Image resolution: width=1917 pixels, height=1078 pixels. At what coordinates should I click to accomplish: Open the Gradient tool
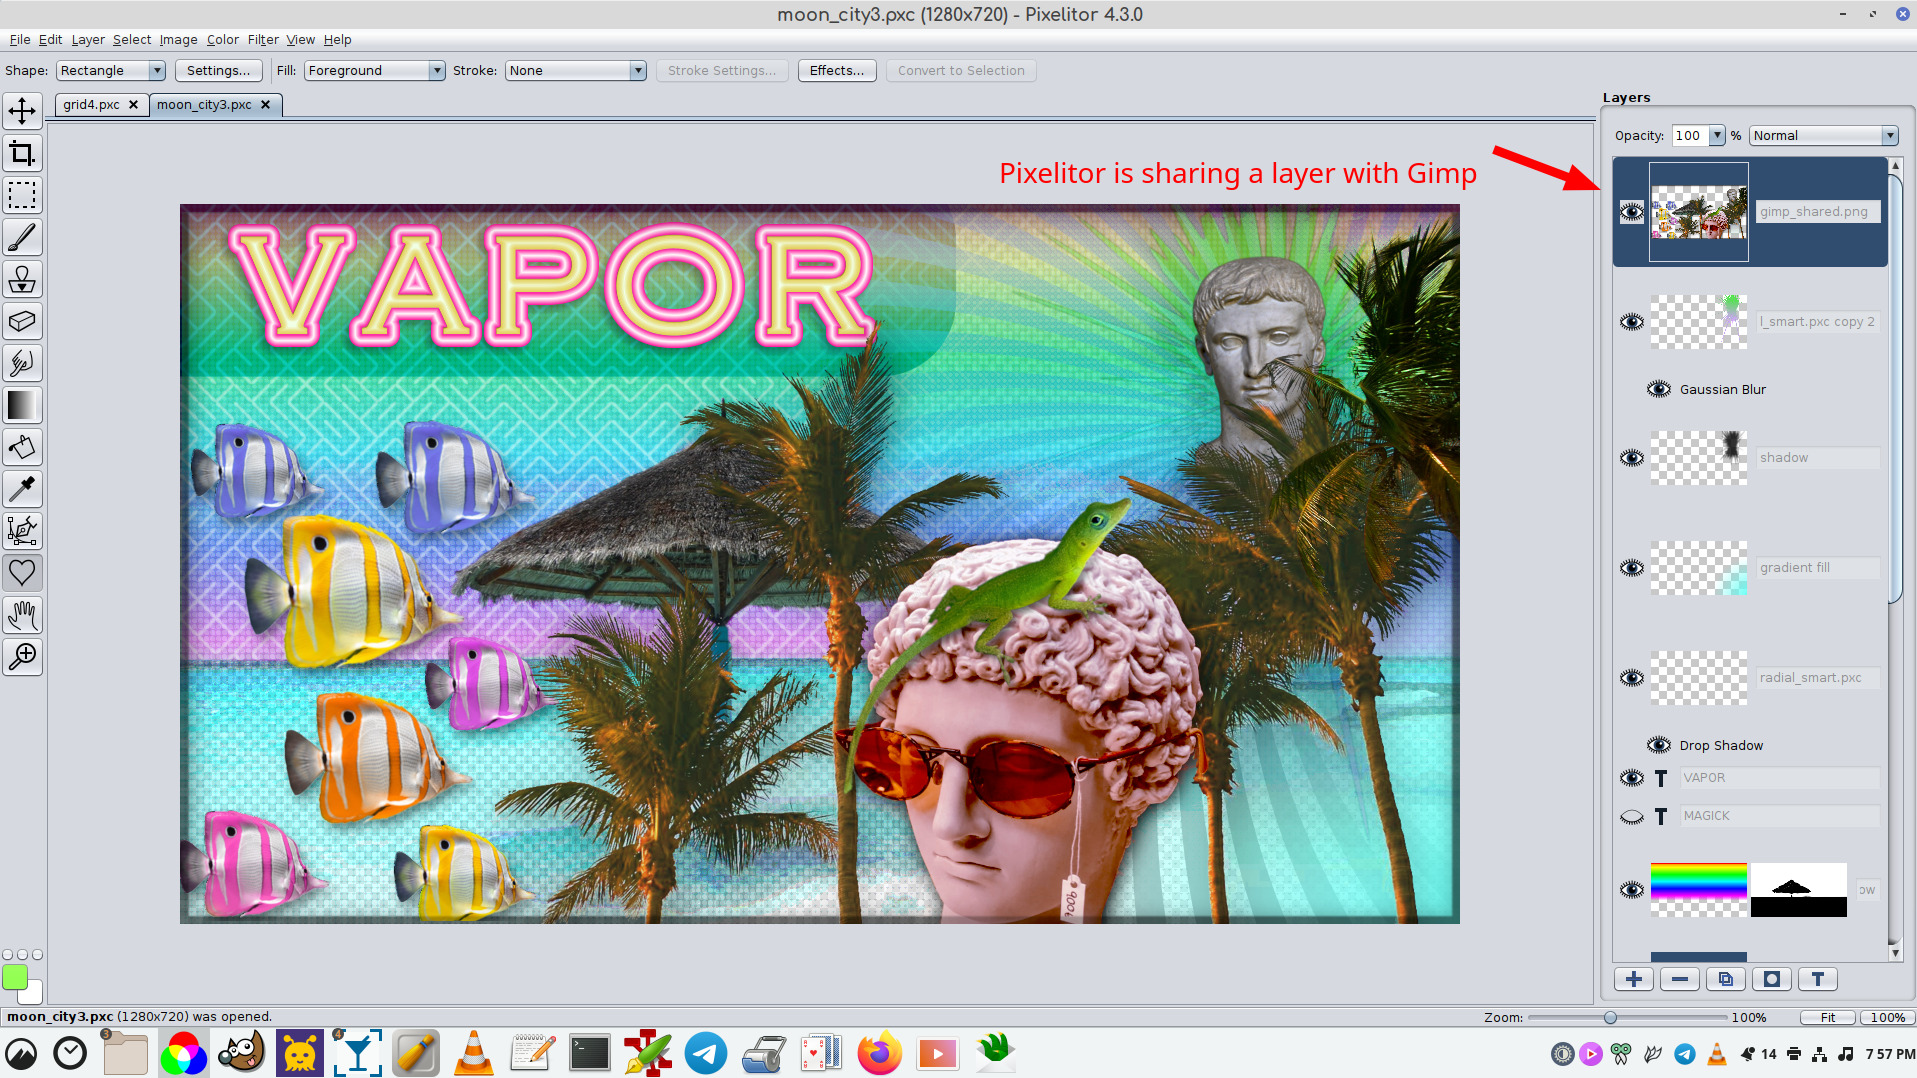pyautogui.click(x=22, y=405)
